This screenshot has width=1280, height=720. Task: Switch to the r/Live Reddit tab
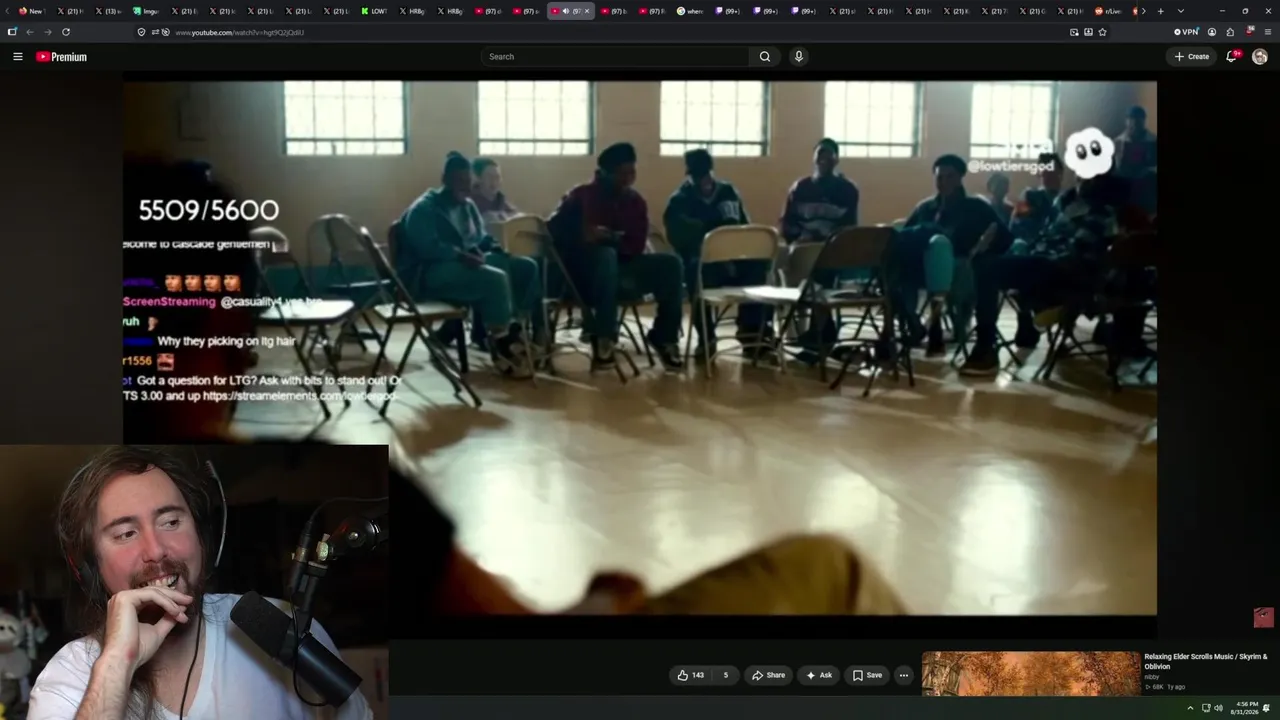1110,11
